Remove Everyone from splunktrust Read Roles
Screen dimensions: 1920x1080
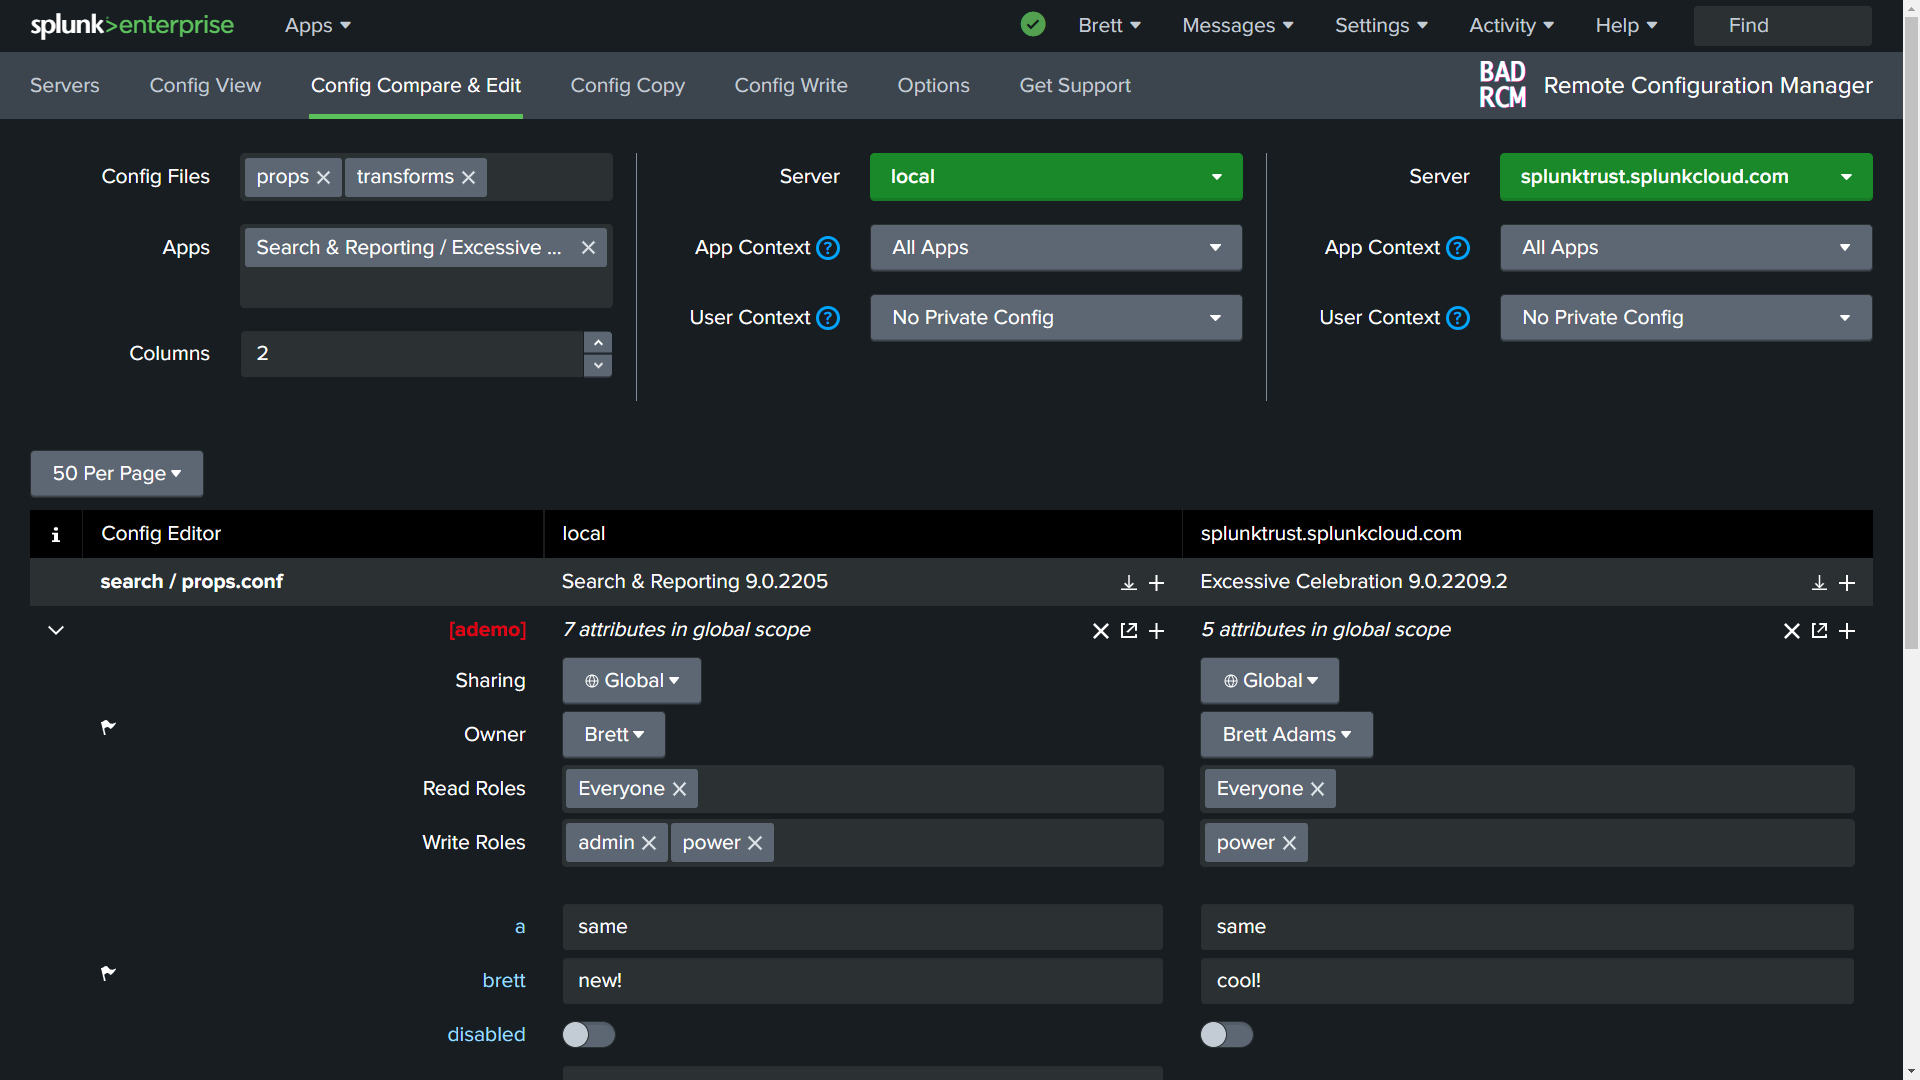point(1317,789)
